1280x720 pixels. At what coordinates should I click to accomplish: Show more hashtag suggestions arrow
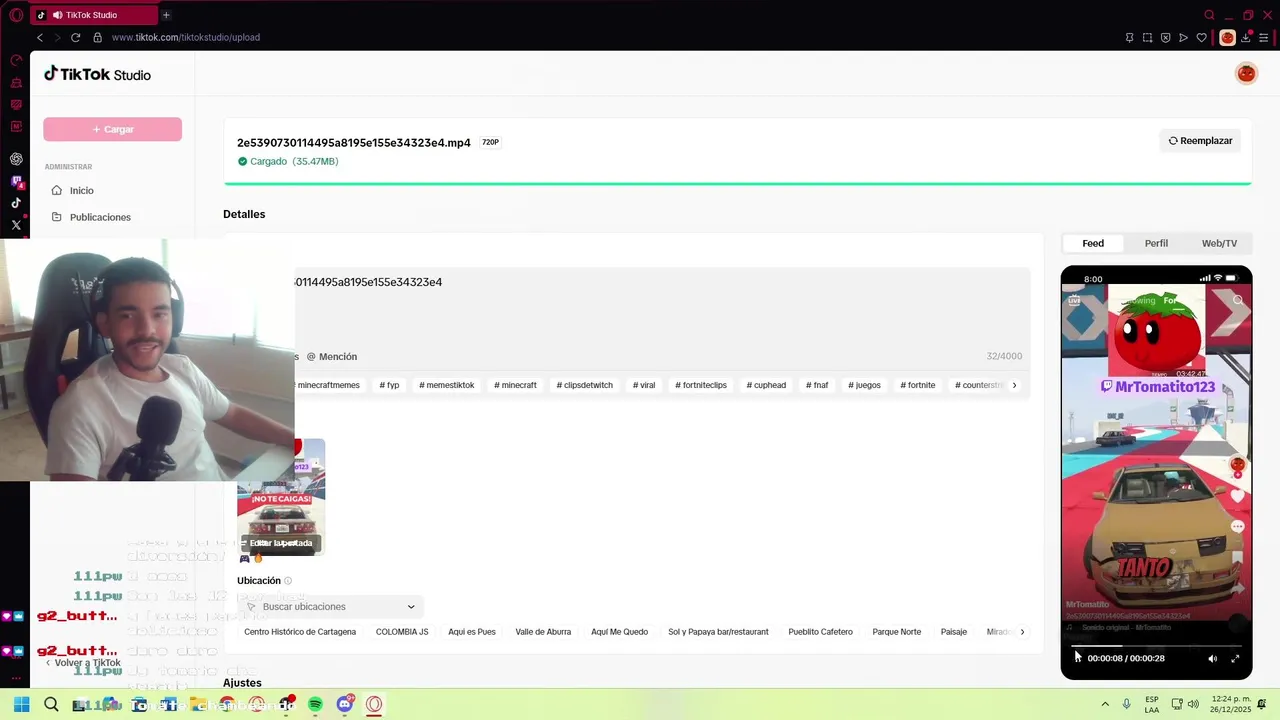coord(1014,385)
